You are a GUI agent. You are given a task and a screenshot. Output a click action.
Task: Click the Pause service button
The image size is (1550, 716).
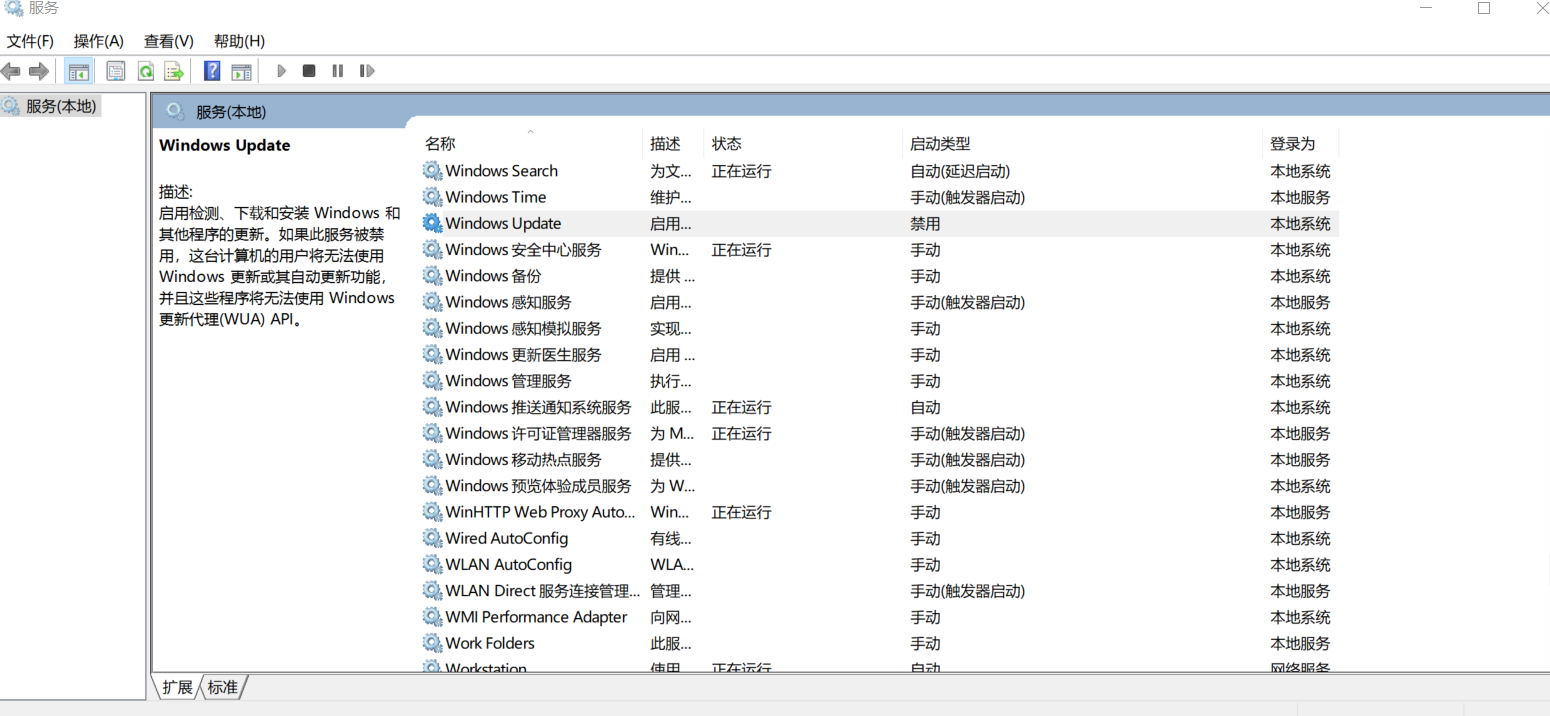pos(338,71)
